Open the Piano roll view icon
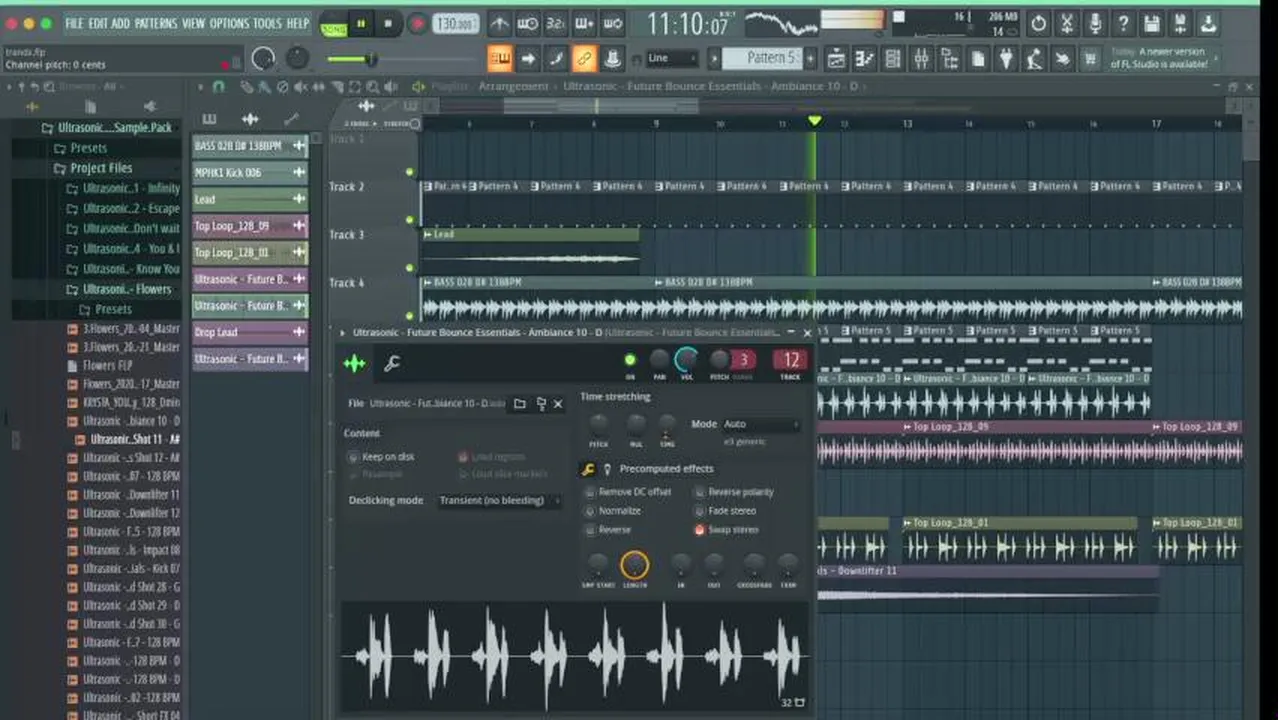The width and height of the screenshot is (1278, 720). coord(865,59)
